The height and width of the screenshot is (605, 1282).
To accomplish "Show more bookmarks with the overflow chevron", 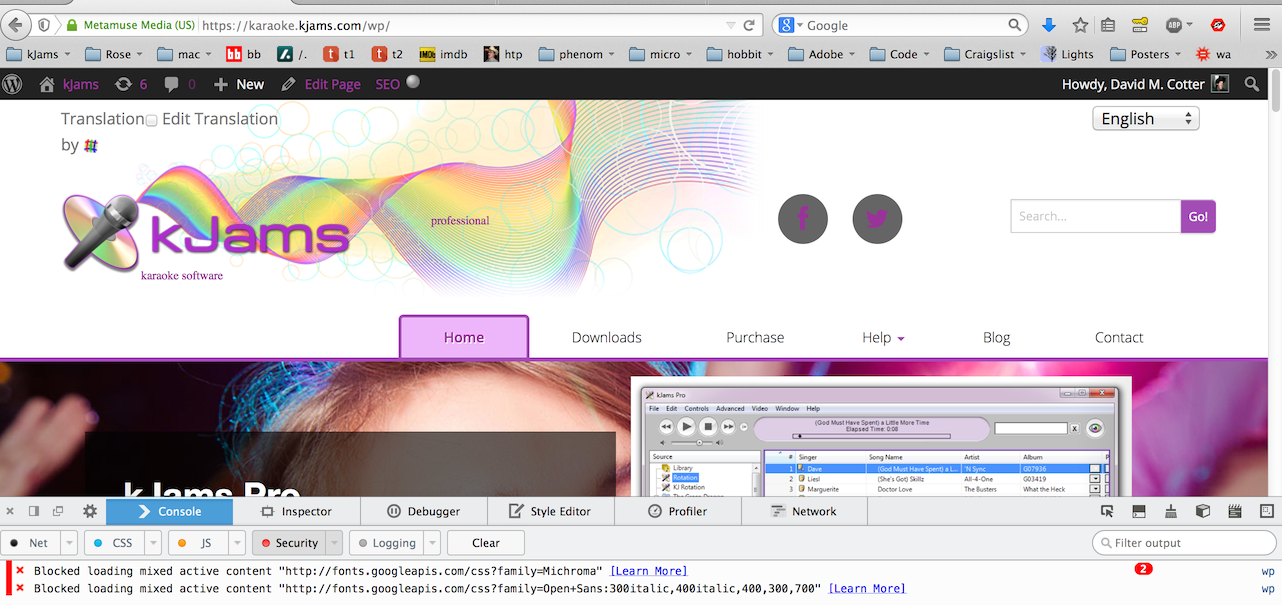I will click(1271, 54).
